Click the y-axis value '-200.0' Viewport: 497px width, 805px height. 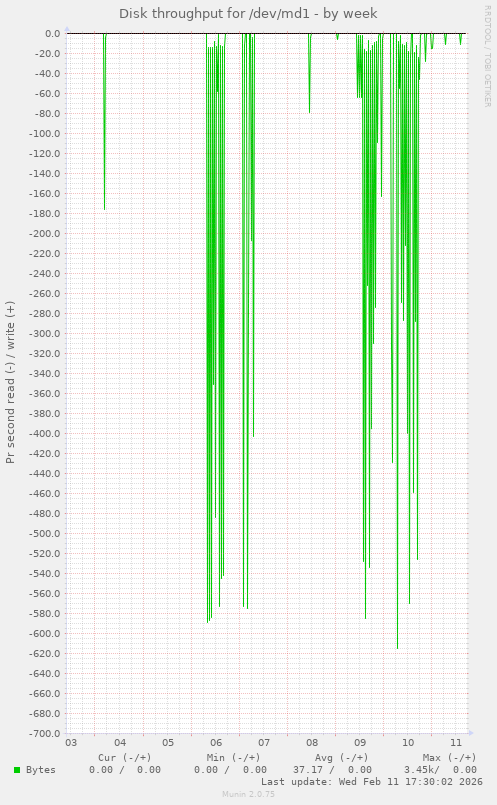click(47, 234)
